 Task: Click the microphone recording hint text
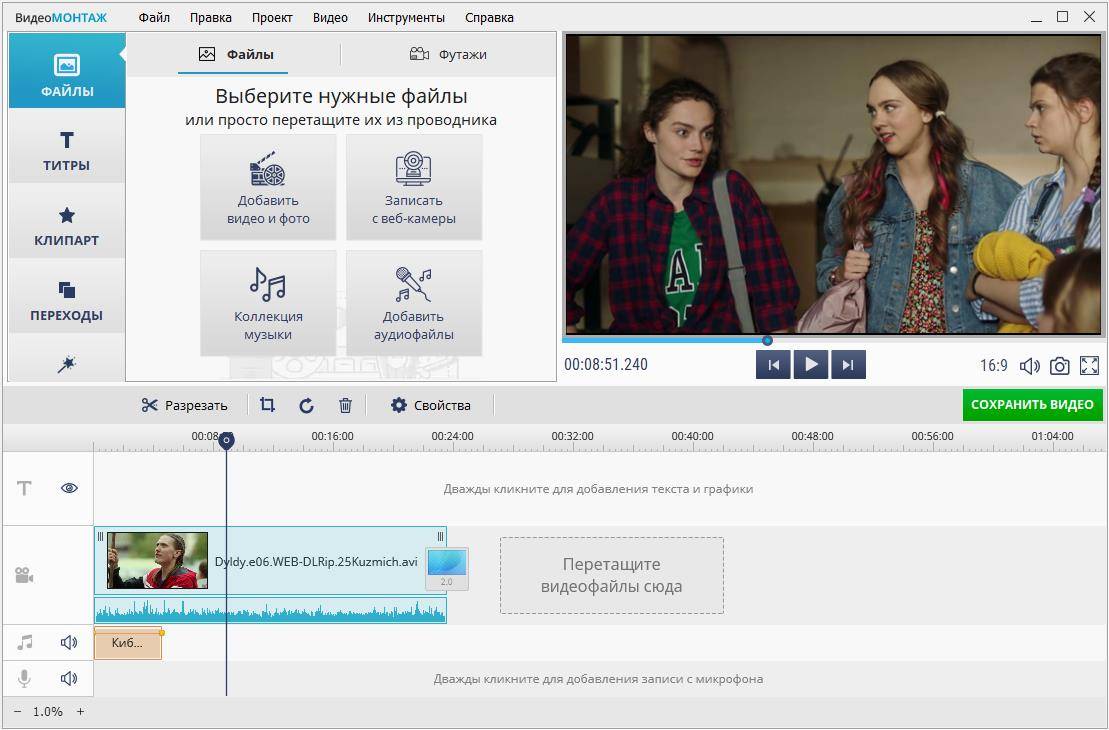[x=598, y=679]
